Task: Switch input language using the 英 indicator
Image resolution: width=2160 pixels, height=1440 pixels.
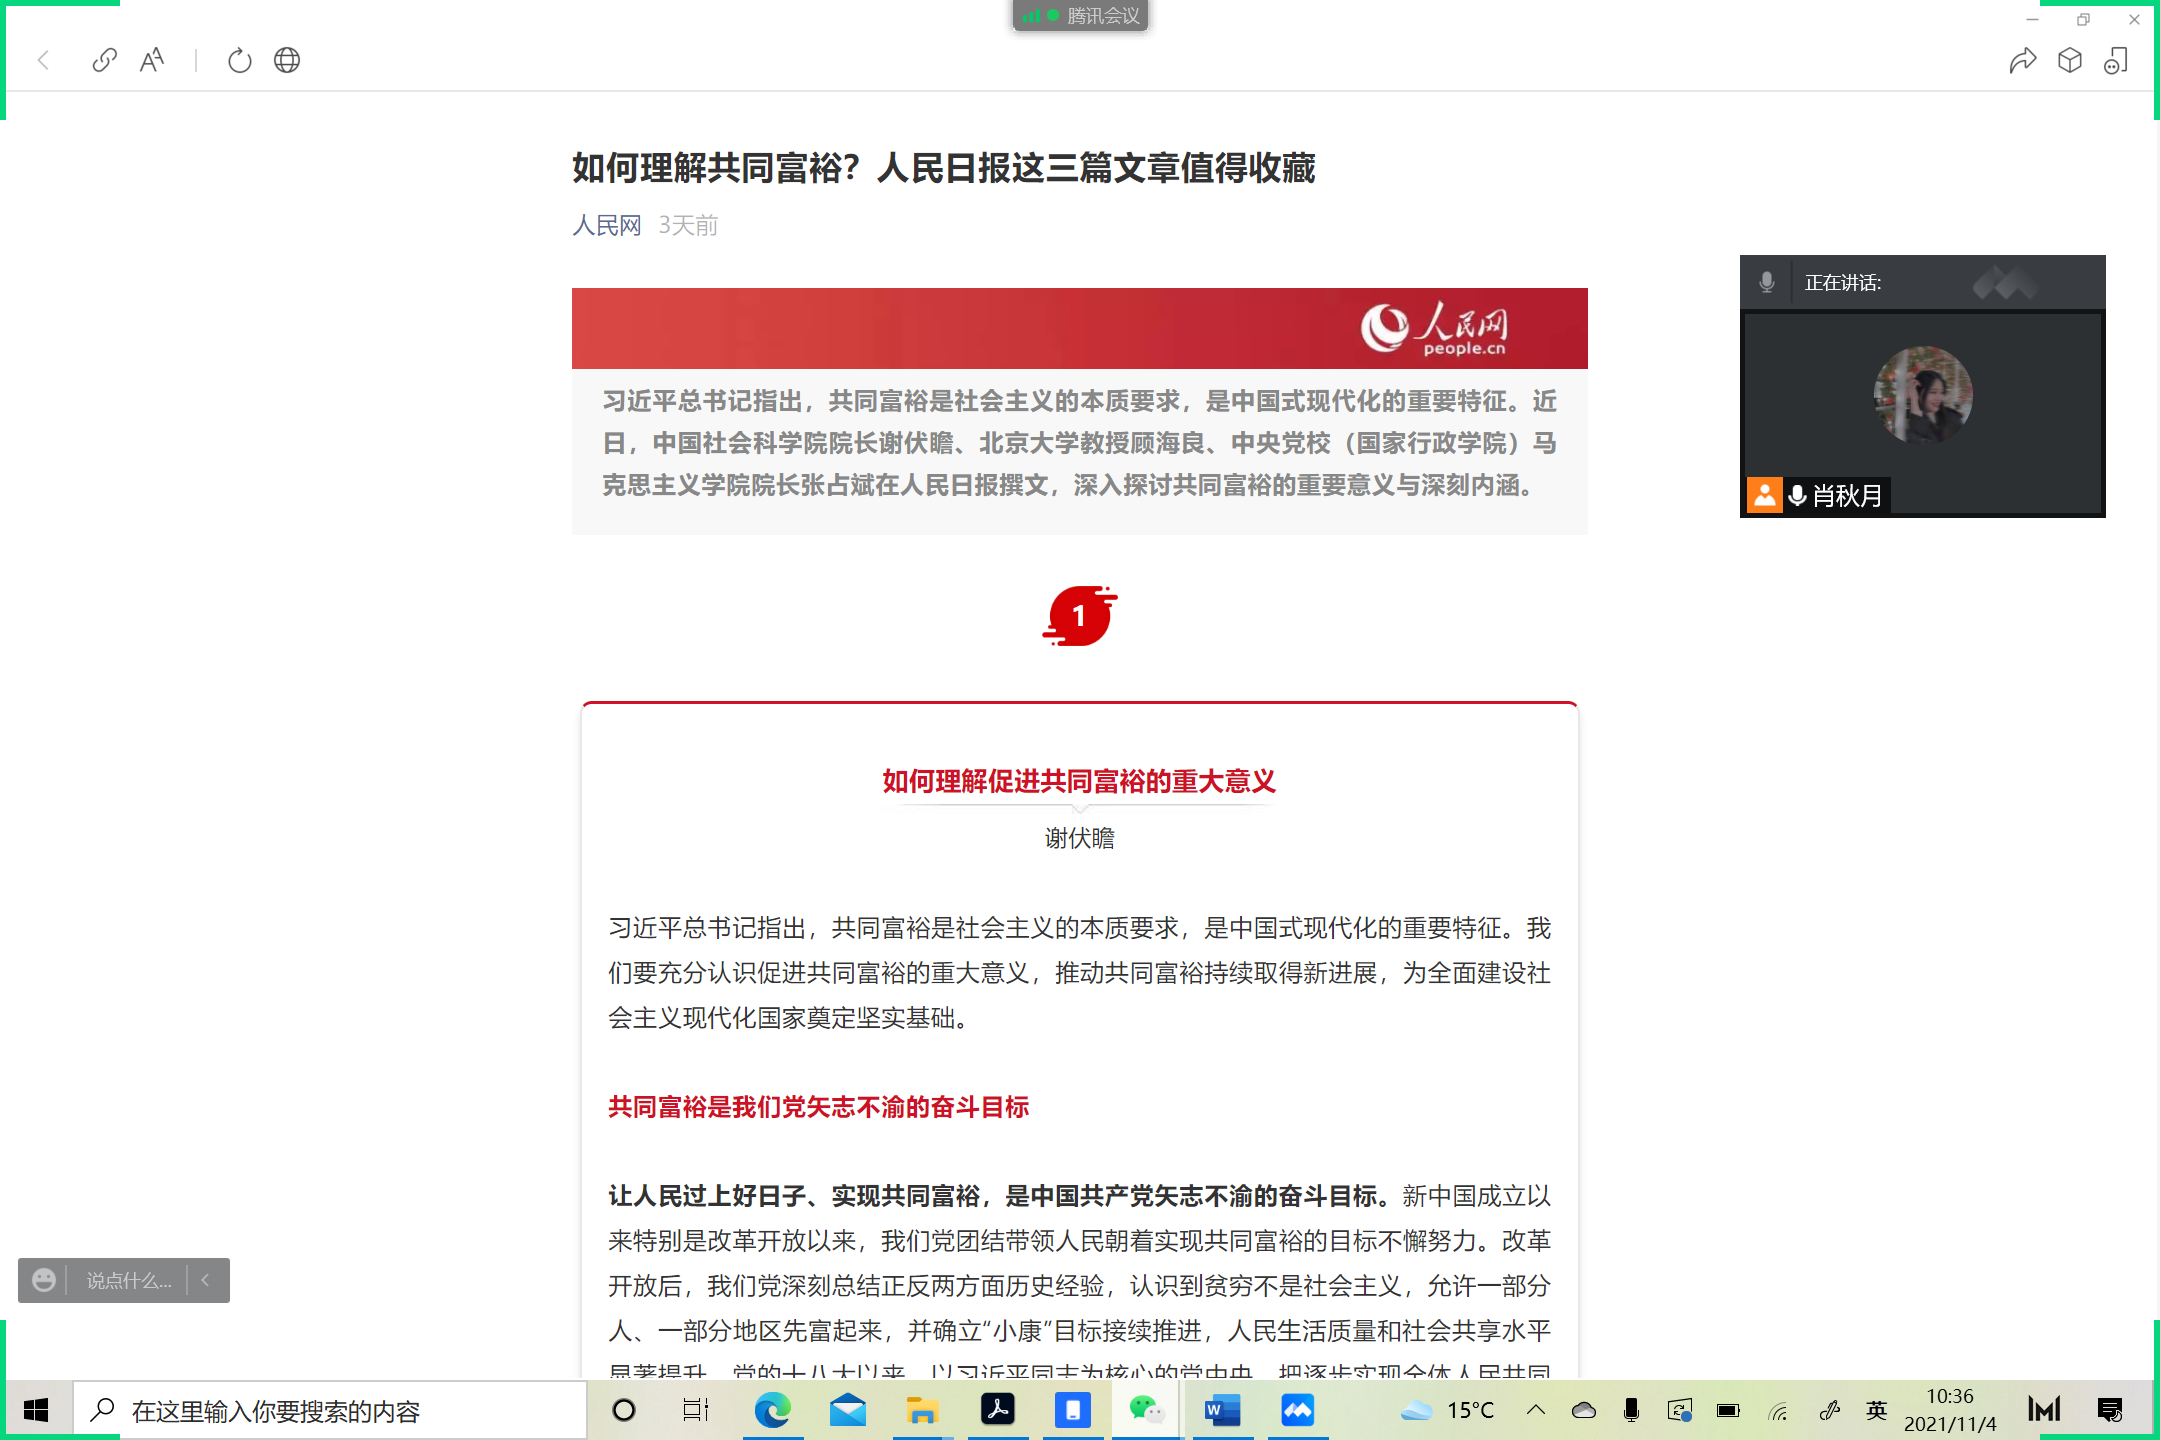Action: tap(1876, 1410)
